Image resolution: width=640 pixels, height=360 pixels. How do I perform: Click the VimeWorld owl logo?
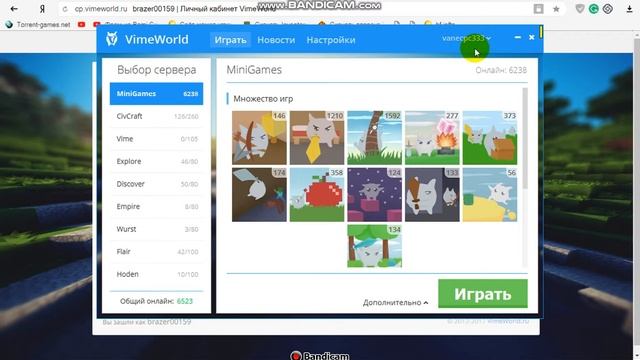pyautogui.click(x=112, y=39)
